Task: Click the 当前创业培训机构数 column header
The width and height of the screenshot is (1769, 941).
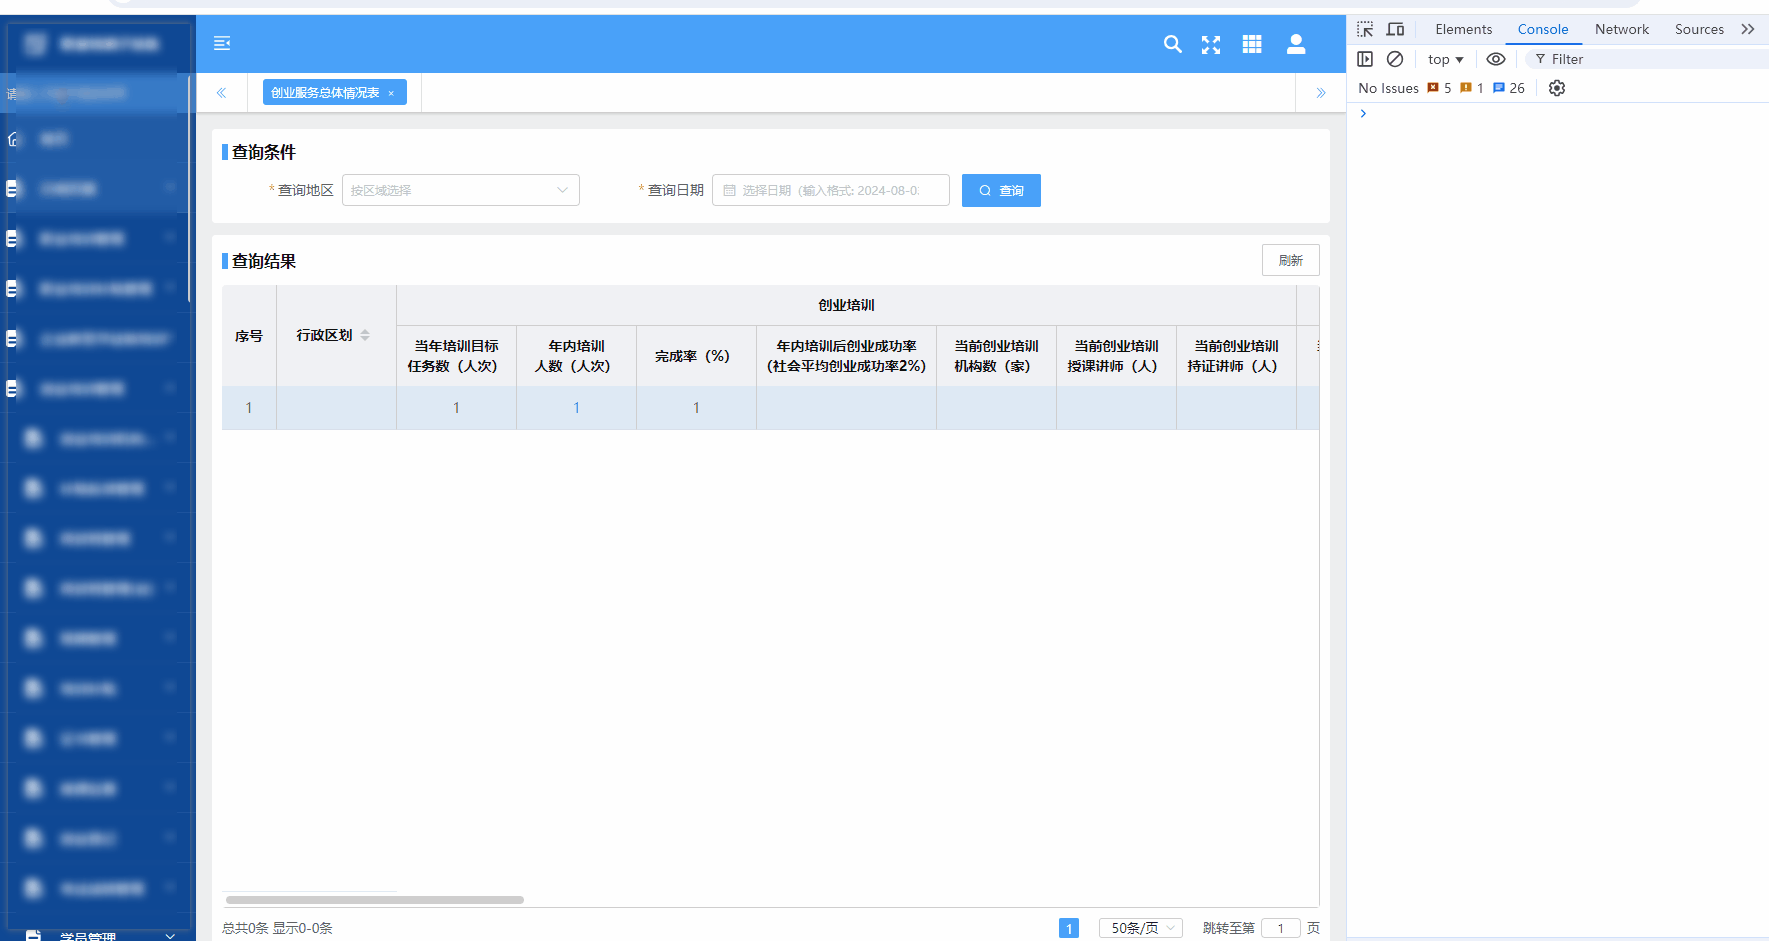Action: tap(997, 356)
